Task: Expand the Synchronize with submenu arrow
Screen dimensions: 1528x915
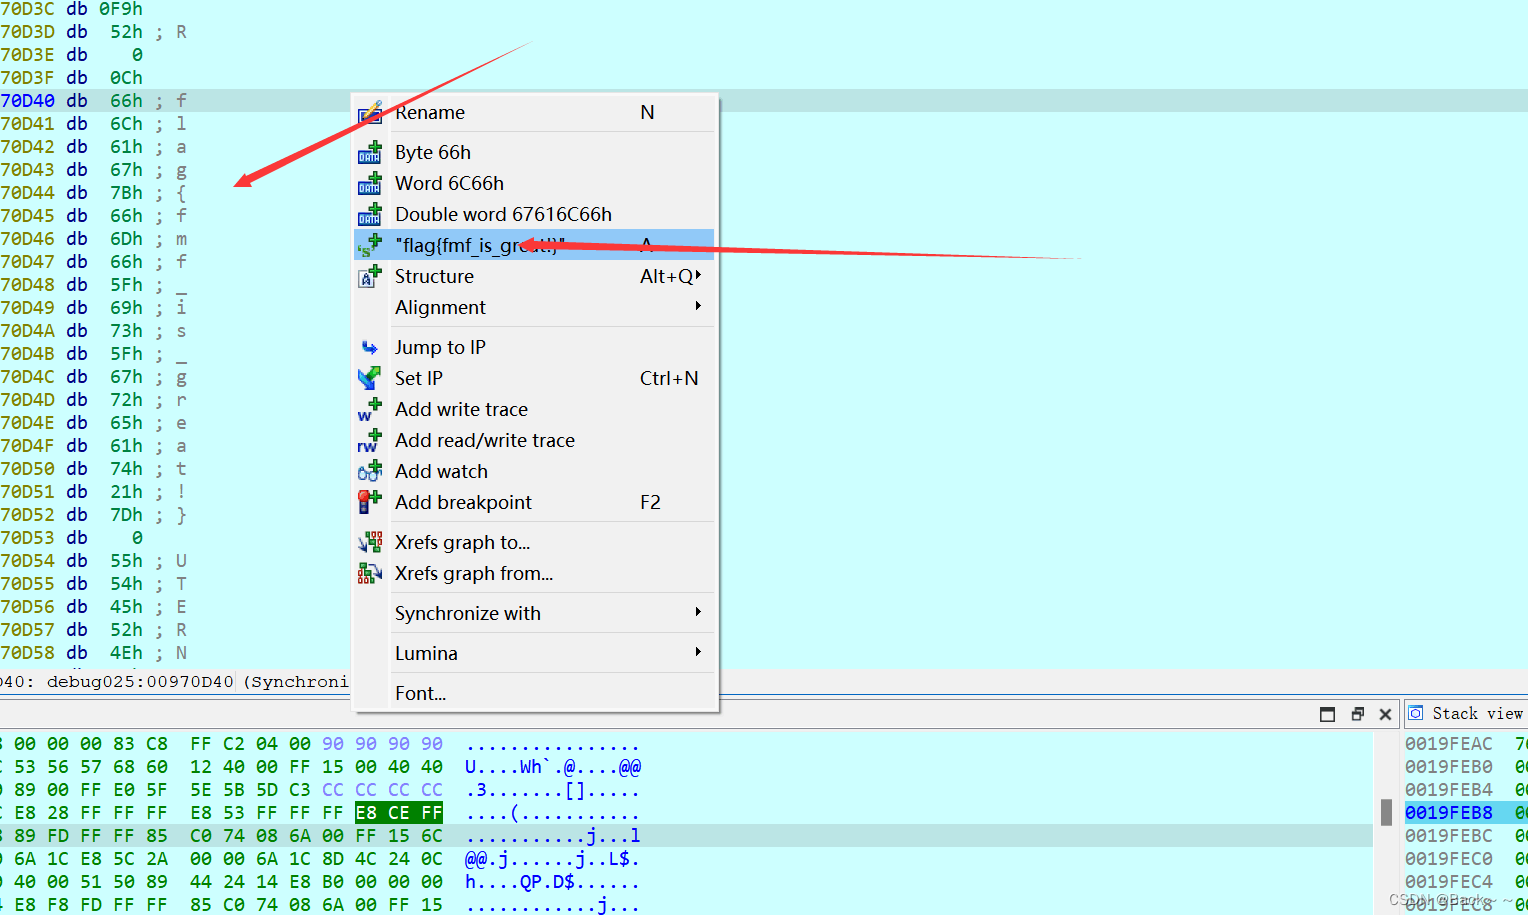Action: point(698,612)
